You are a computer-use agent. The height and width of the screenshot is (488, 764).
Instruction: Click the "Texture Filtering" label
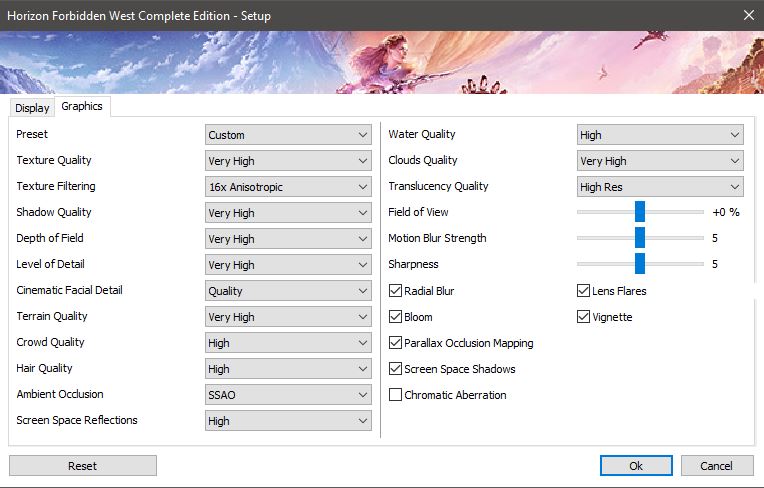point(56,187)
